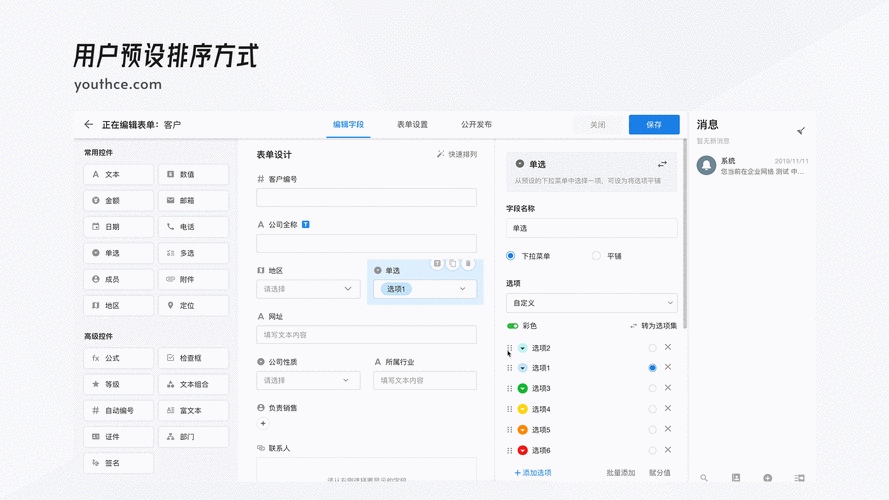Open the 自定义 options source dropdown
This screenshot has height=500, width=889.
(x=591, y=303)
